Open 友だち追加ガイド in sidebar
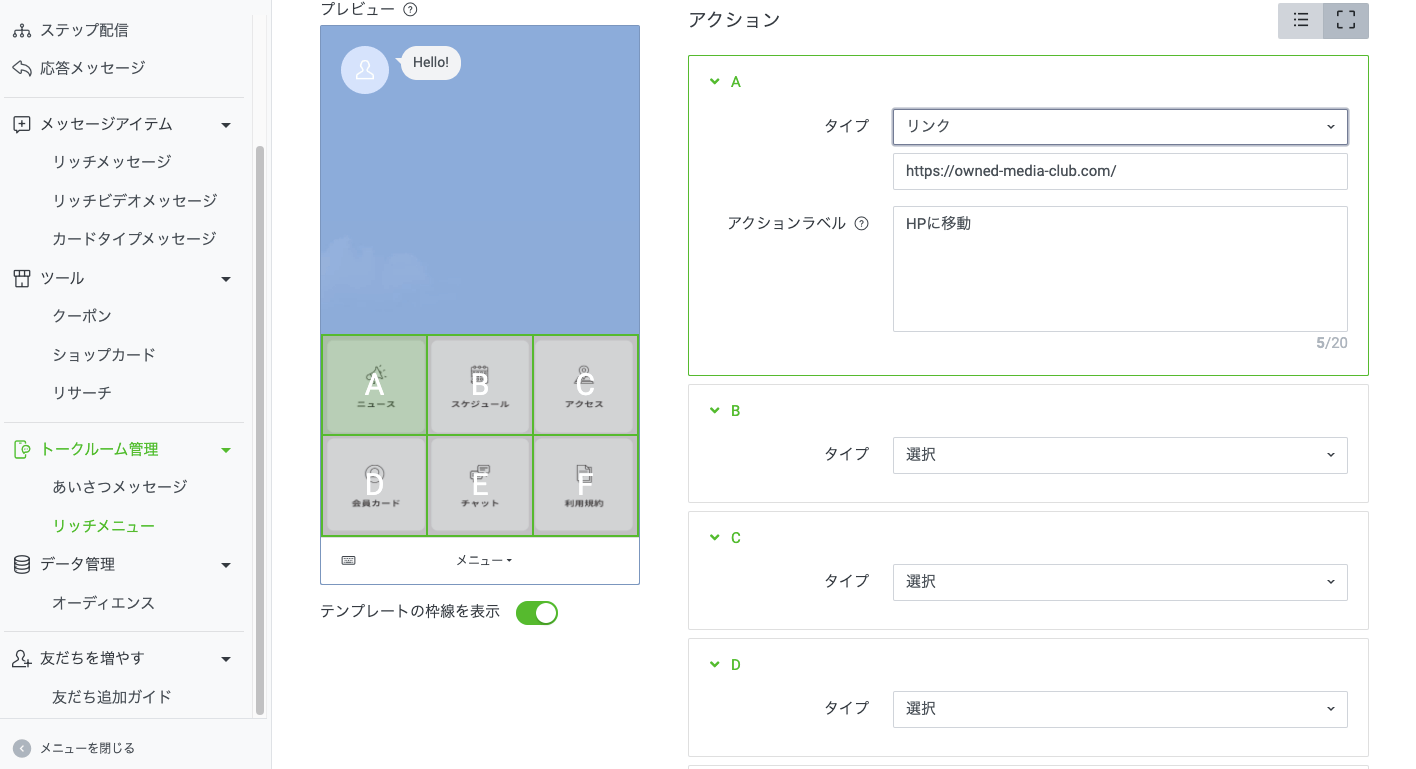 coord(112,697)
